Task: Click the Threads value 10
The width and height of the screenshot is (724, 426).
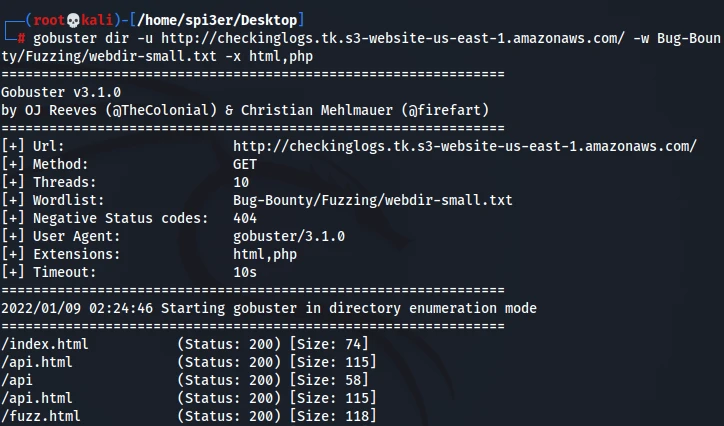Action: tap(241, 182)
